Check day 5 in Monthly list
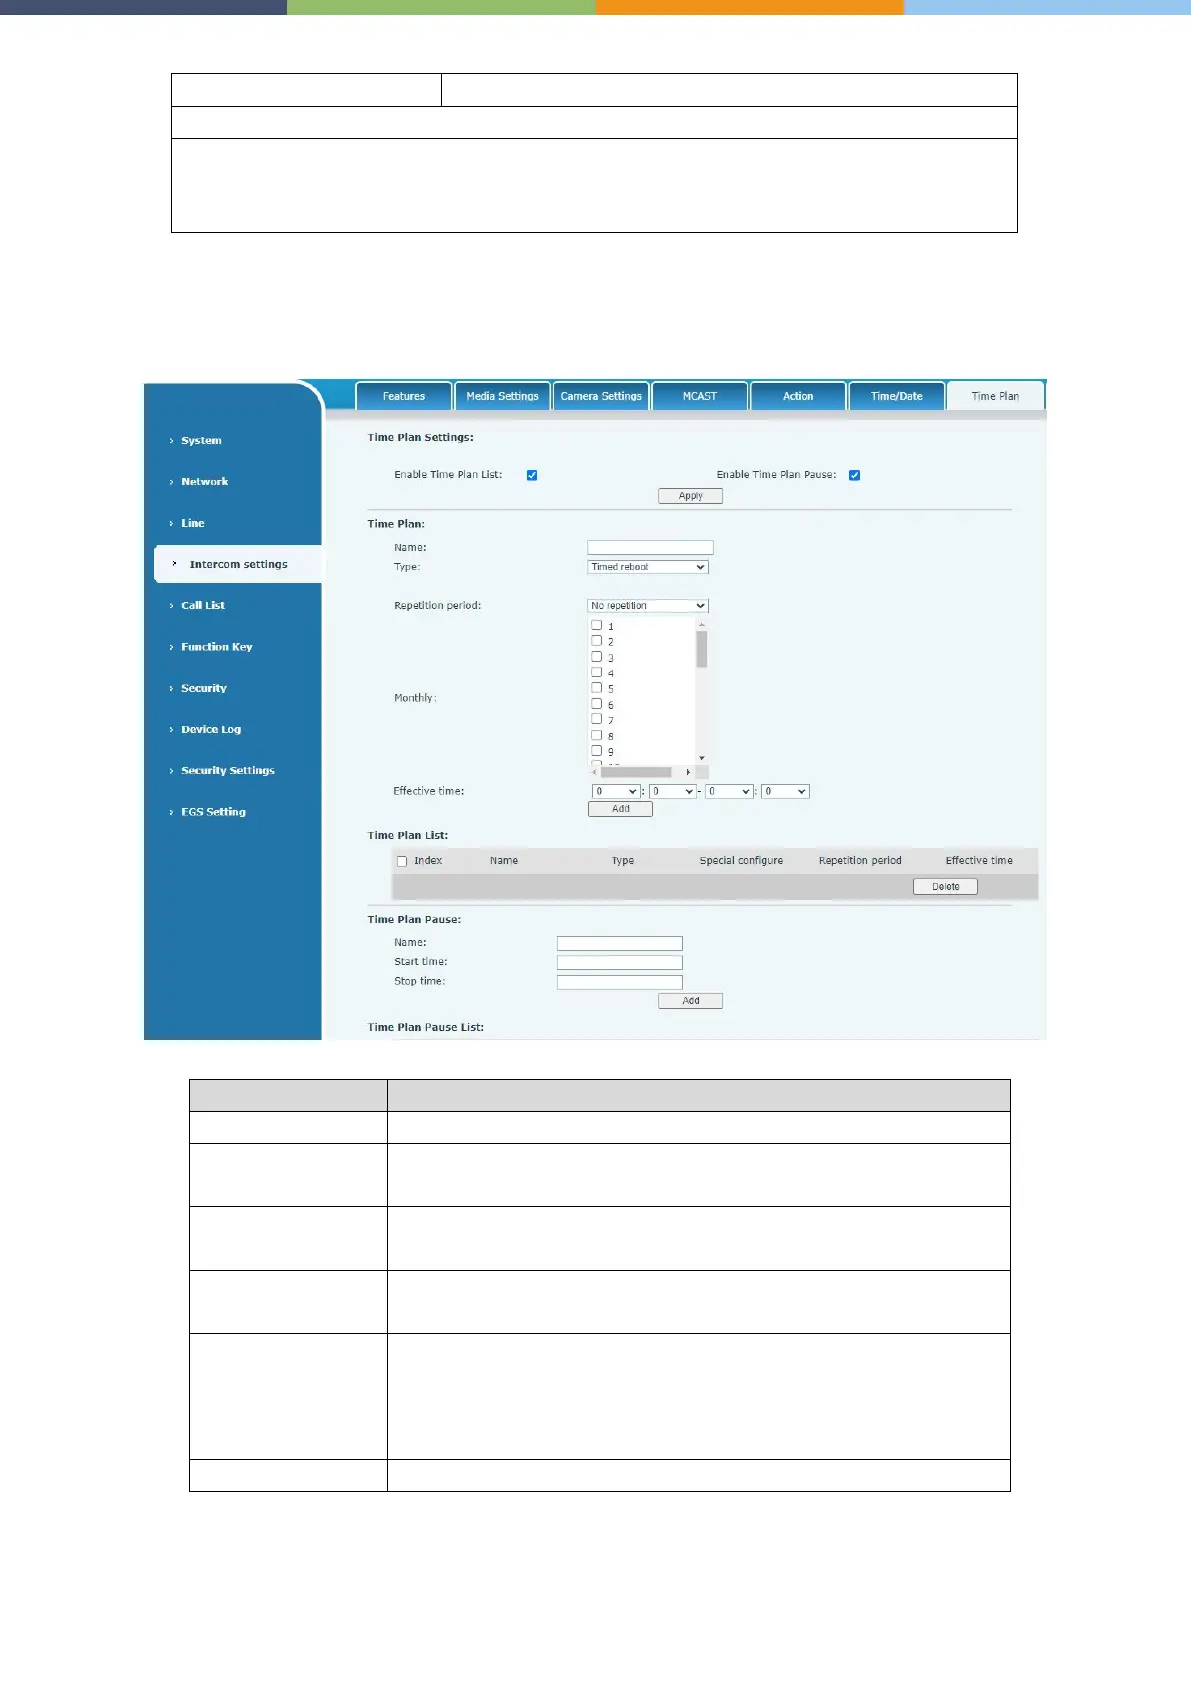The height and width of the screenshot is (1684, 1191). [597, 688]
